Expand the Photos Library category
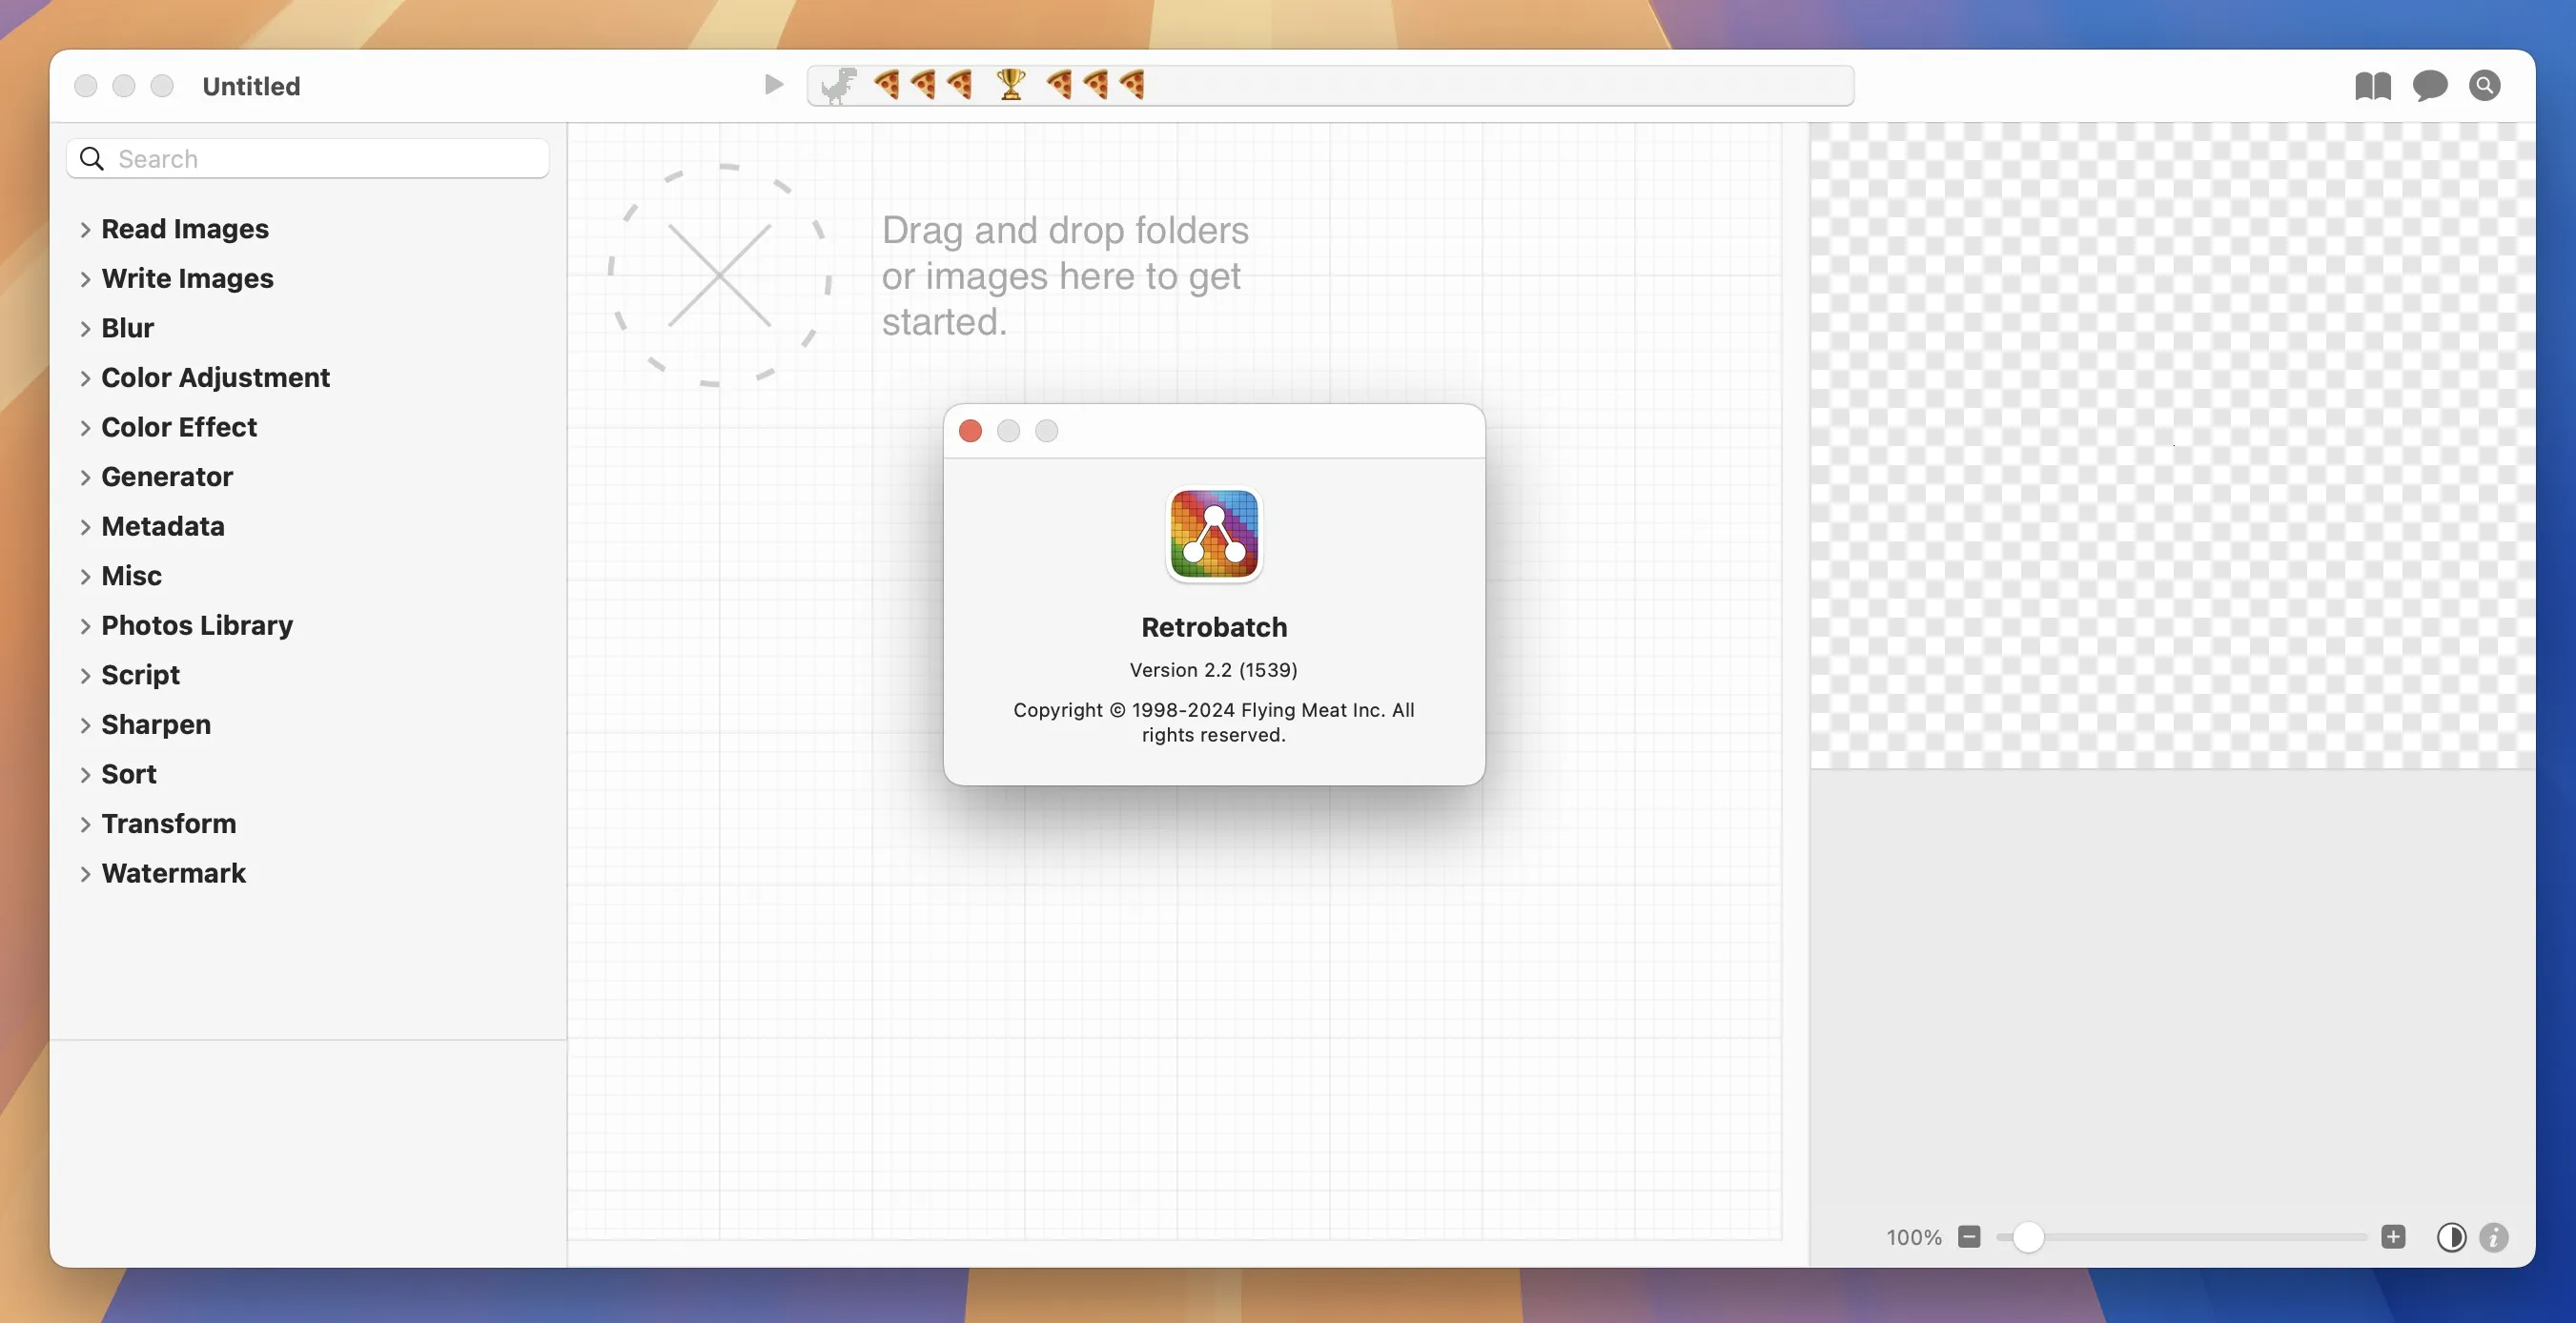This screenshot has width=2576, height=1323. (86, 626)
